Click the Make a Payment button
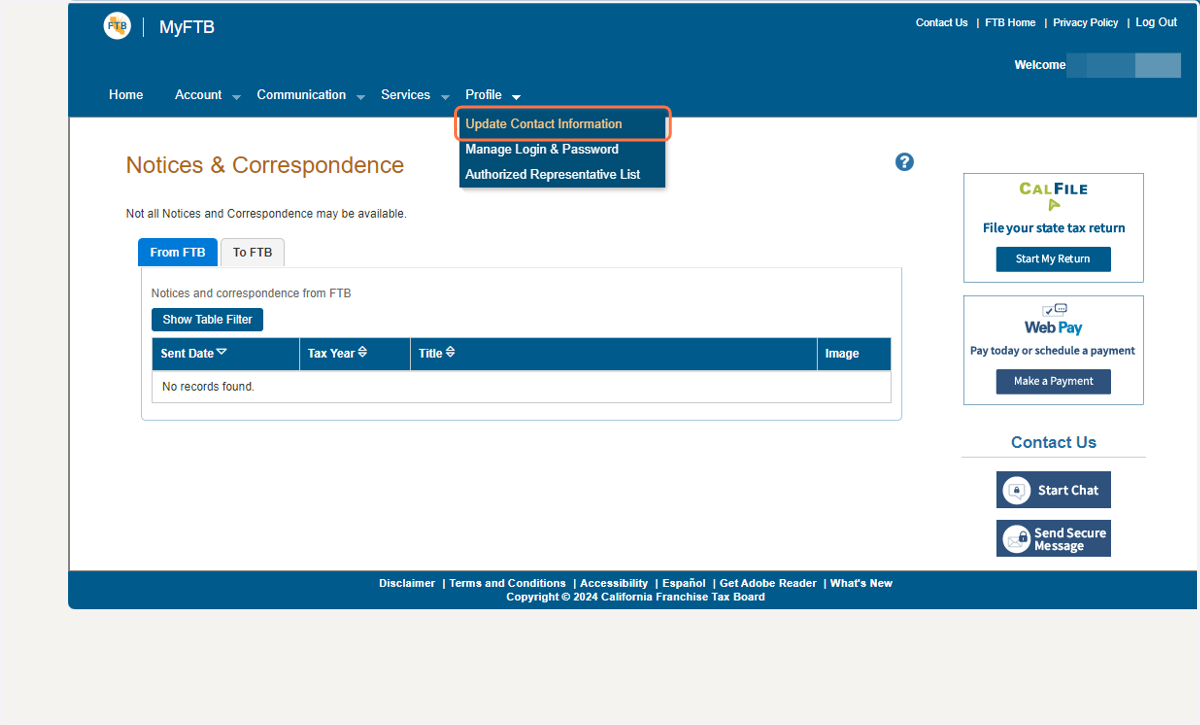Image resolution: width=1200 pixels, height=725 pixels. coord(1053,381)
